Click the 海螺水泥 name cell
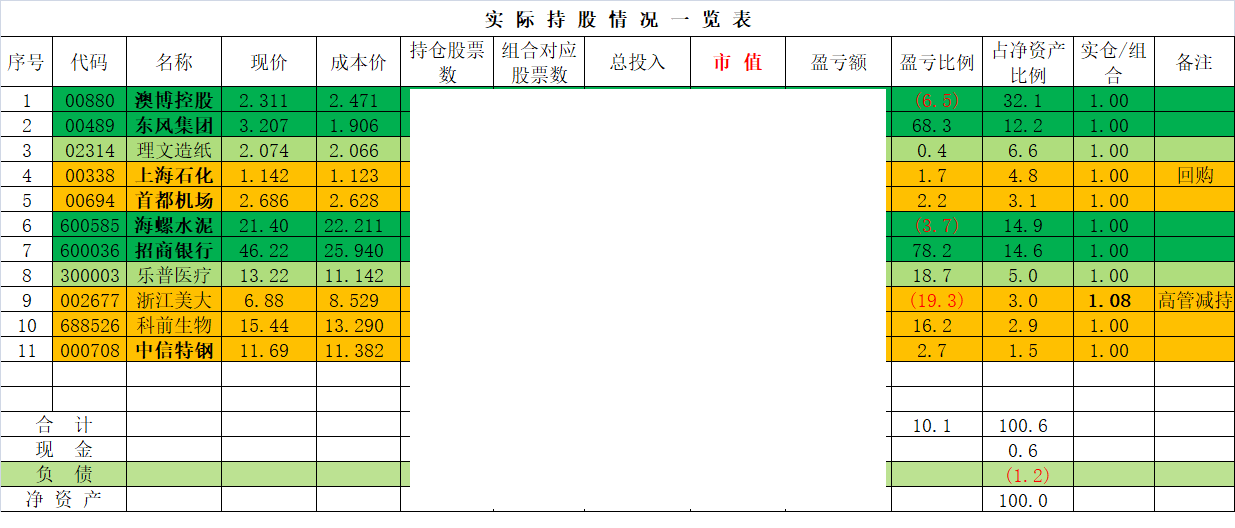The image size is (1235, 528). (x=174, y=226)
